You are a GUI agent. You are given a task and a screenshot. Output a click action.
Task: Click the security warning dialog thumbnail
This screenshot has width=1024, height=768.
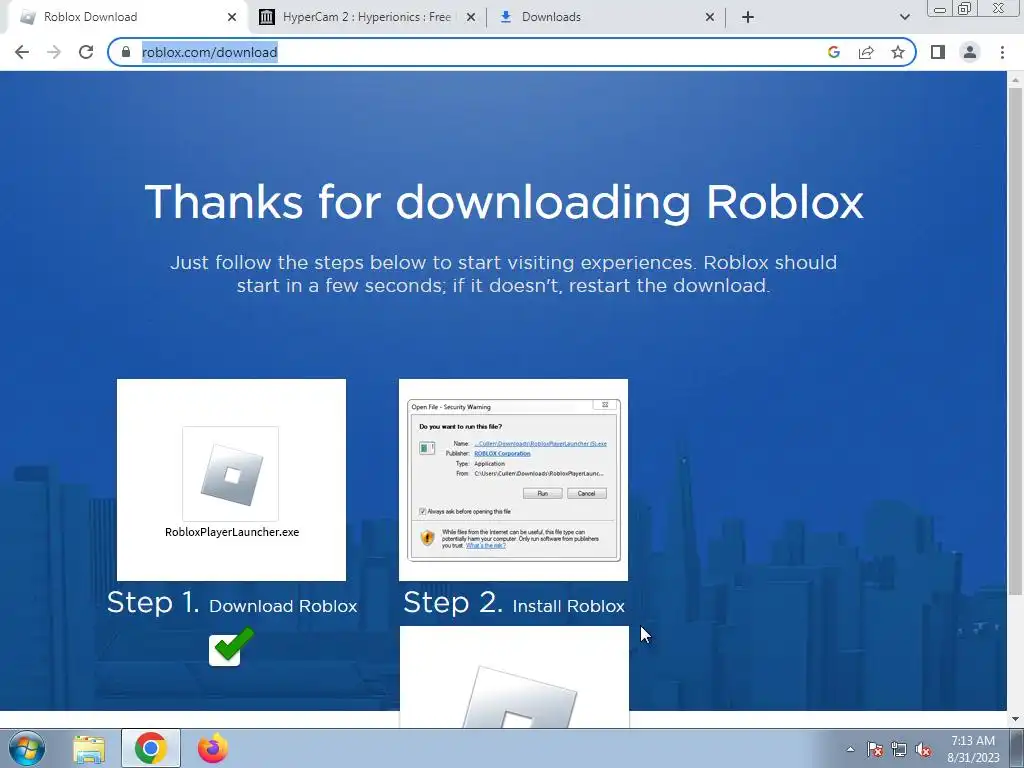(x=513, y=480)
